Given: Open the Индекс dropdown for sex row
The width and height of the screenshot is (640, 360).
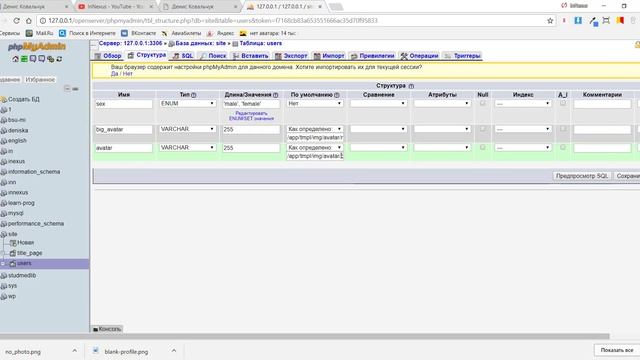Looking at the screenshot, I should tap(523, 104).
